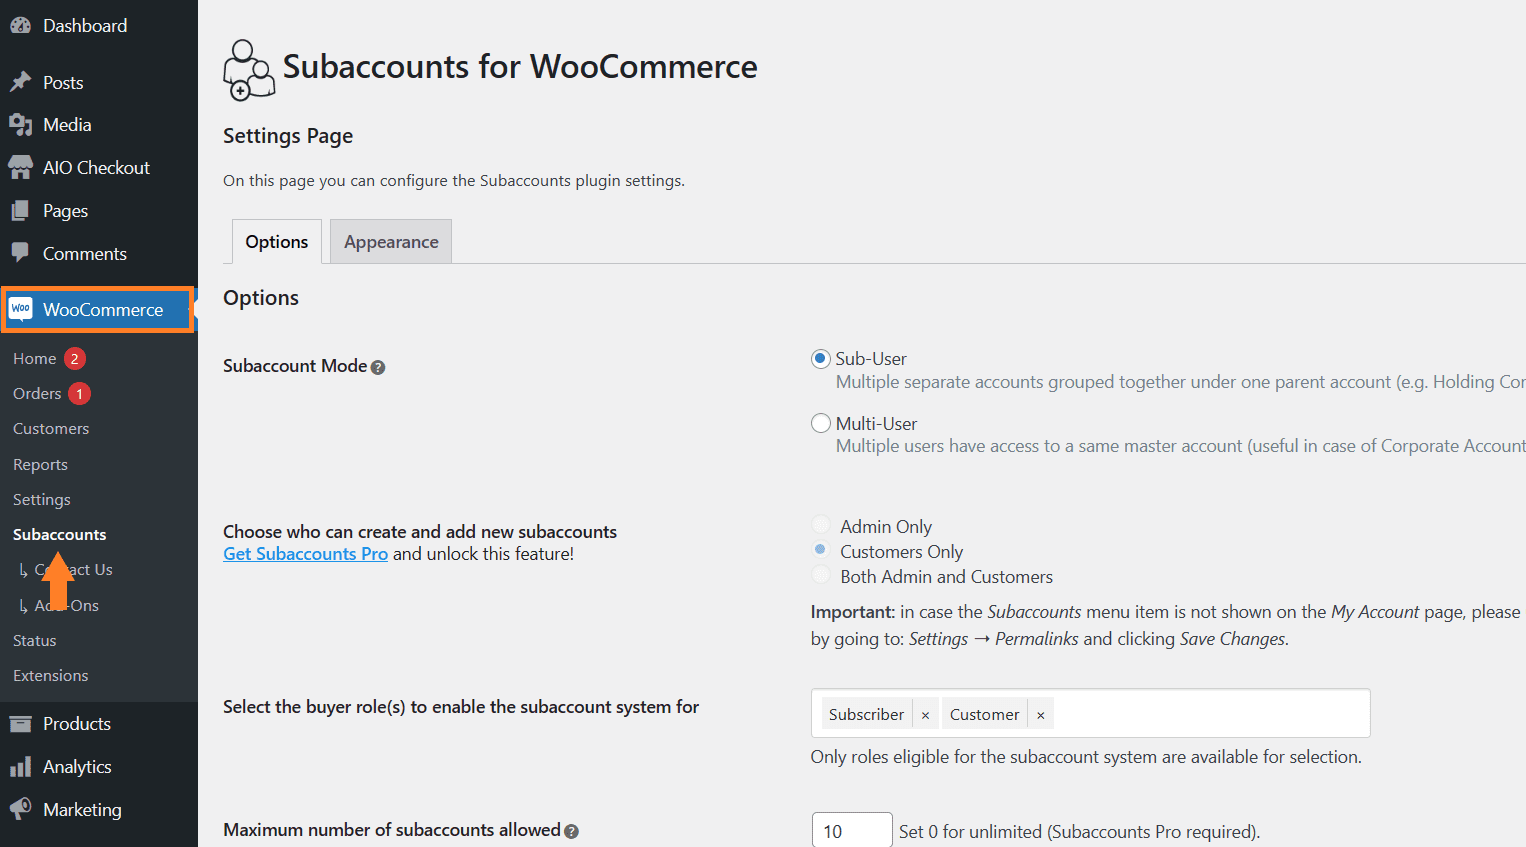Select the Sub-User radio option
The width and height of the screenshot is (1526, 847).
[821, 359]
